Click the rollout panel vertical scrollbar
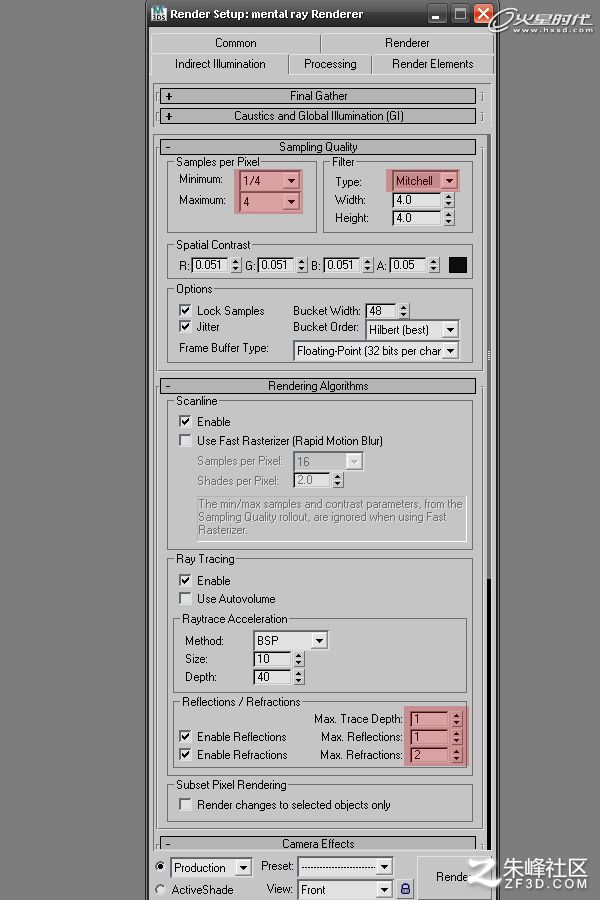 489,494
